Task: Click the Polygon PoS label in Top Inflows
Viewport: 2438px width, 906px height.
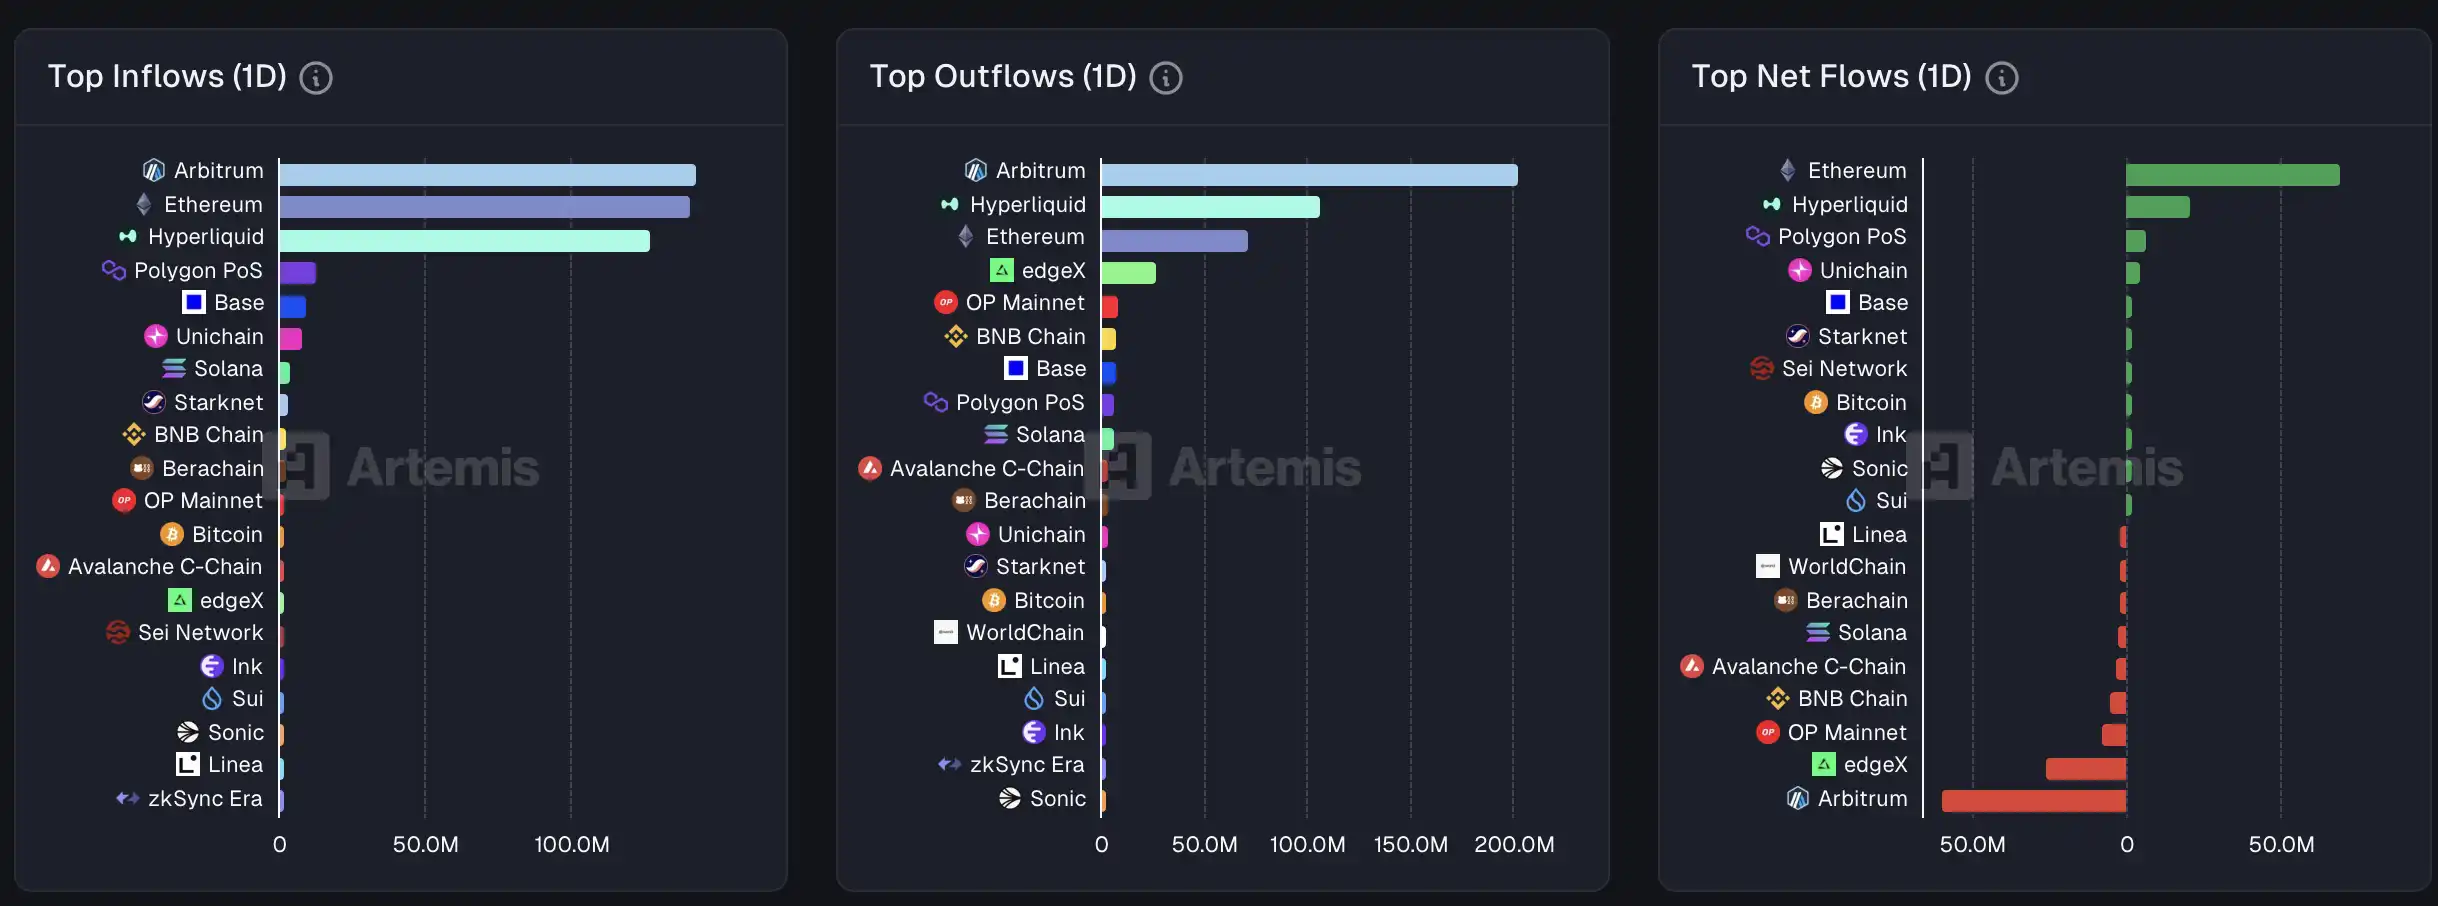Action: [198, 270]
